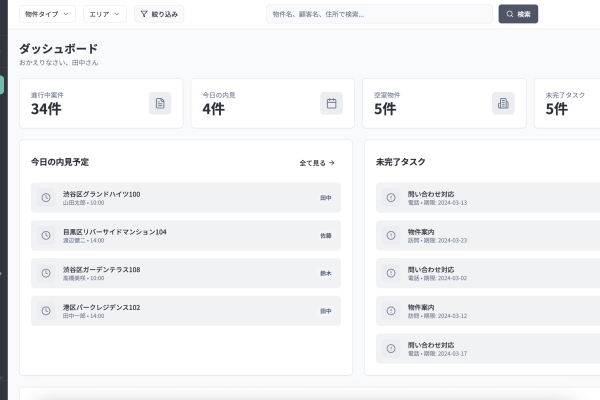The width and height of the screenshot is (600, 400).
Task: Click the ダッシュボード page title
Action: (x=59, y=49)
